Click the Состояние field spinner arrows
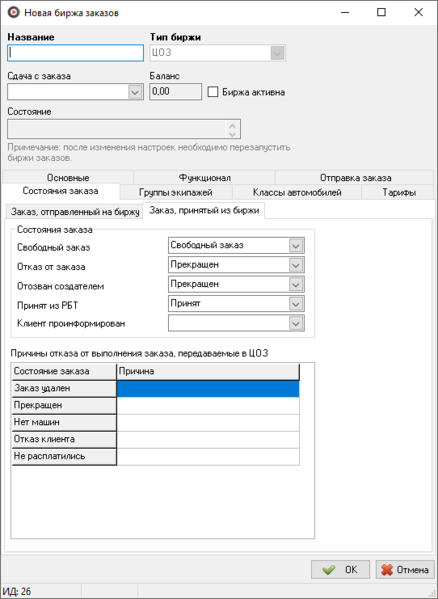This screenshot has height=599, width=438. (232, 130)
